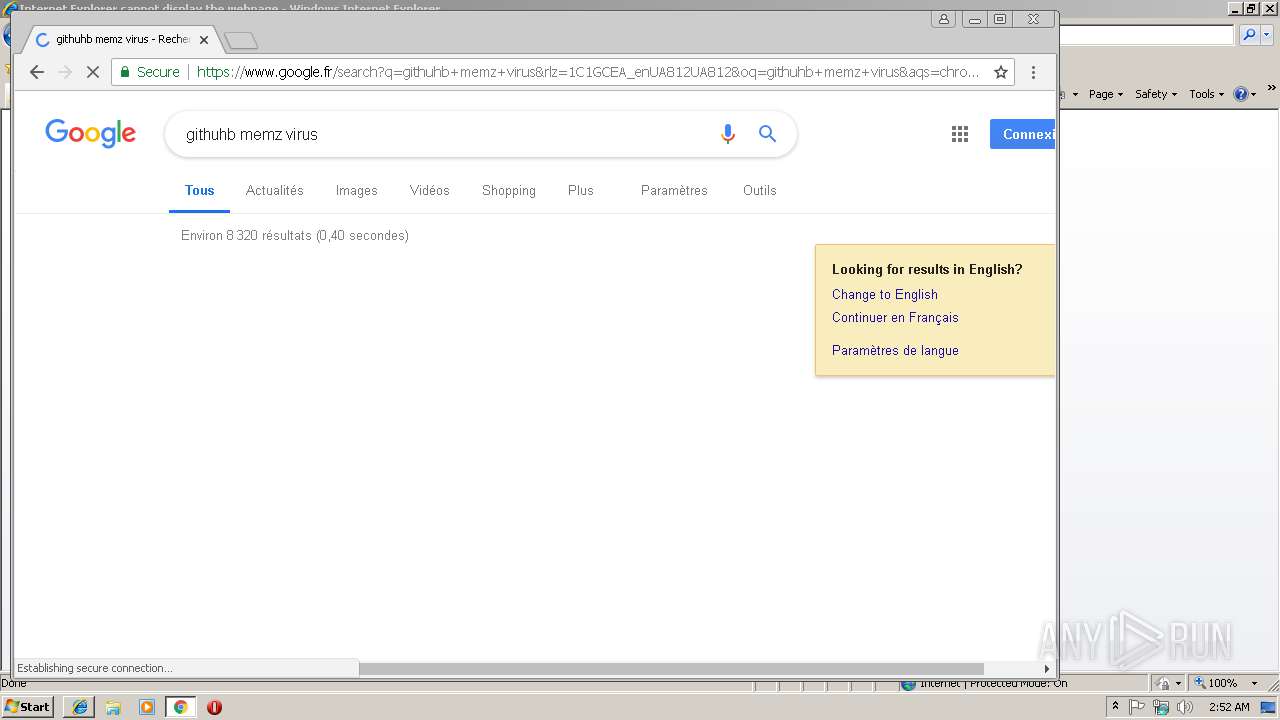1280x720 pixels.
Task: Close the 'githuhb memz virus' tab
Action: [x=204, y=40]
